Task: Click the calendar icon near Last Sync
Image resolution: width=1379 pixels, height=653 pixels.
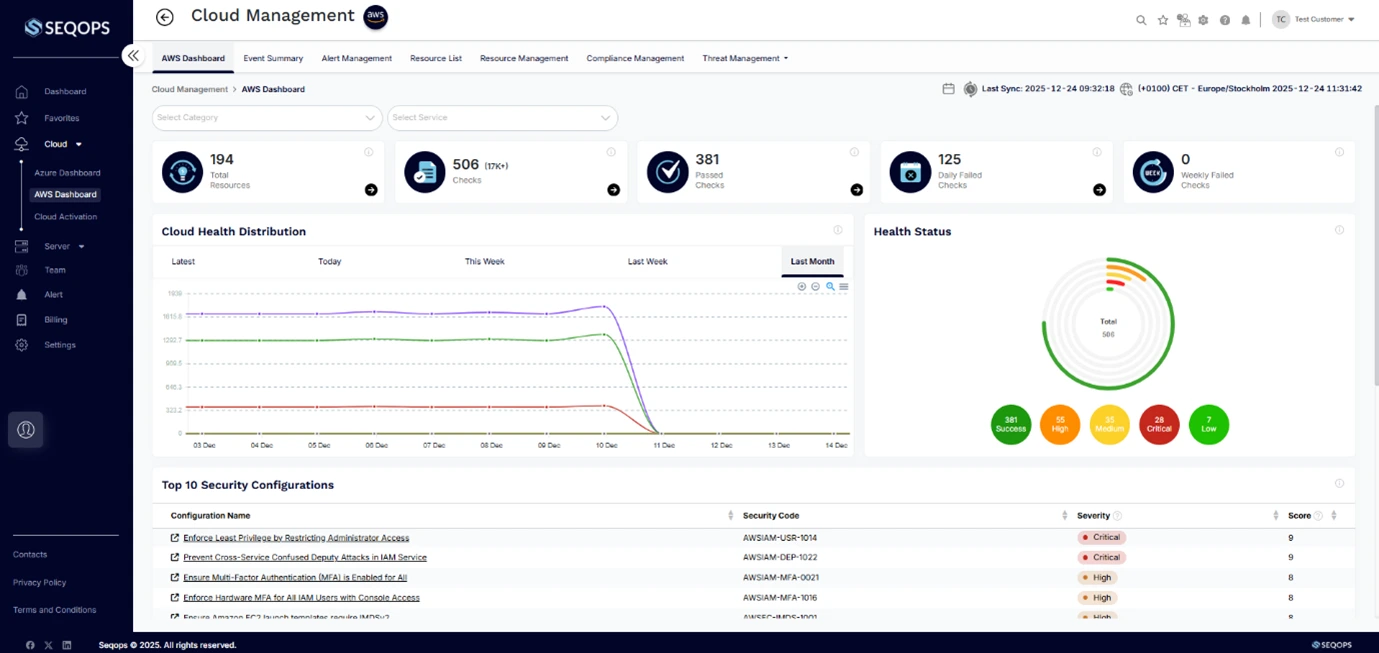Action: click(948, 88)
